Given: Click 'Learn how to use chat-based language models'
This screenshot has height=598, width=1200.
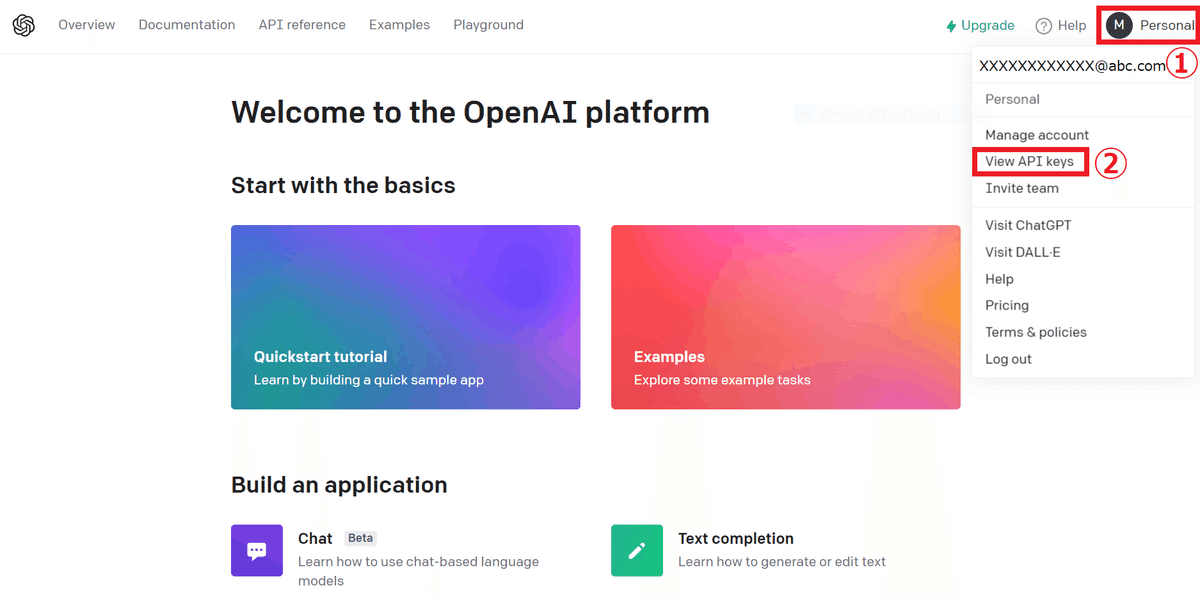Looking at the screenshot, I should 418,571.
